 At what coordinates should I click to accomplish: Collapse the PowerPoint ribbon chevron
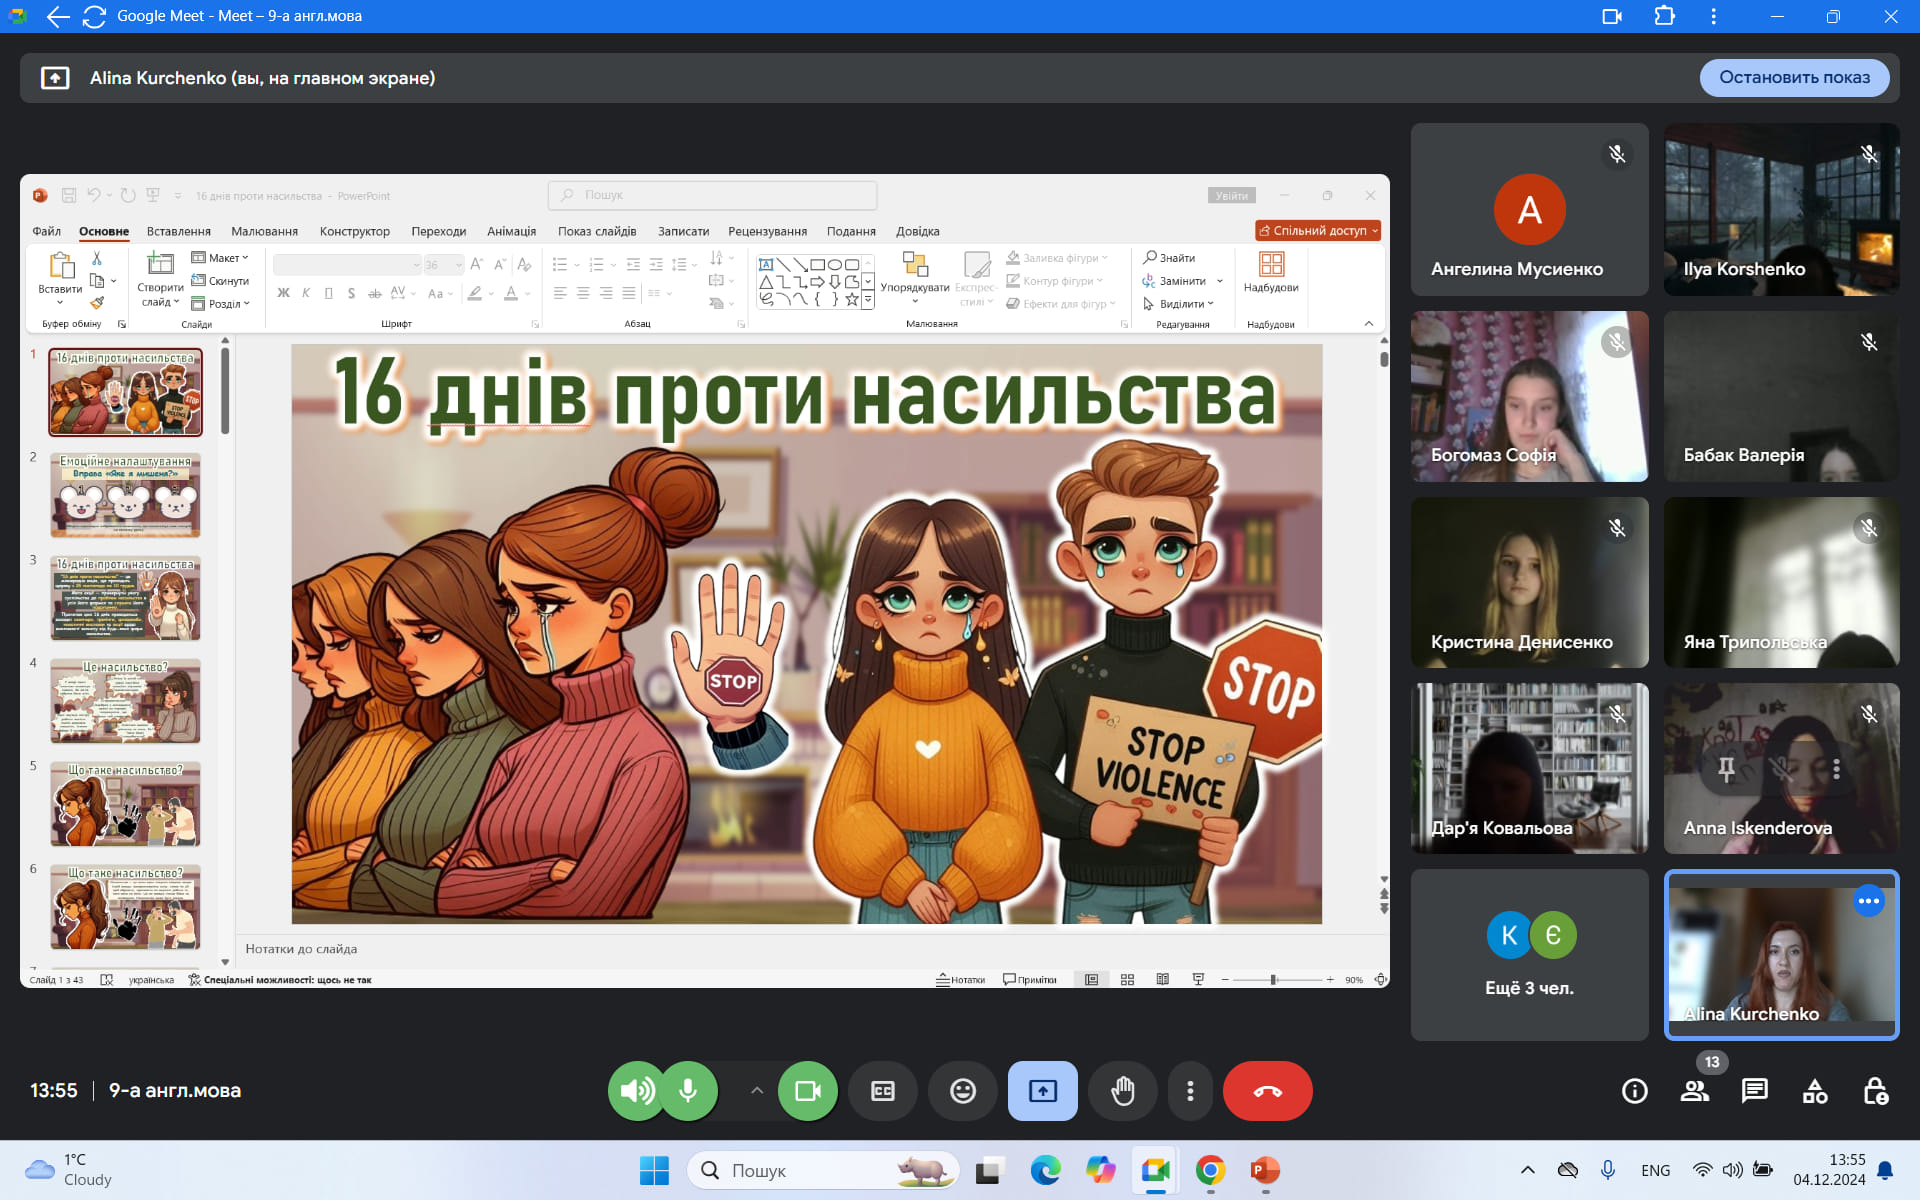click(1369, 323)
